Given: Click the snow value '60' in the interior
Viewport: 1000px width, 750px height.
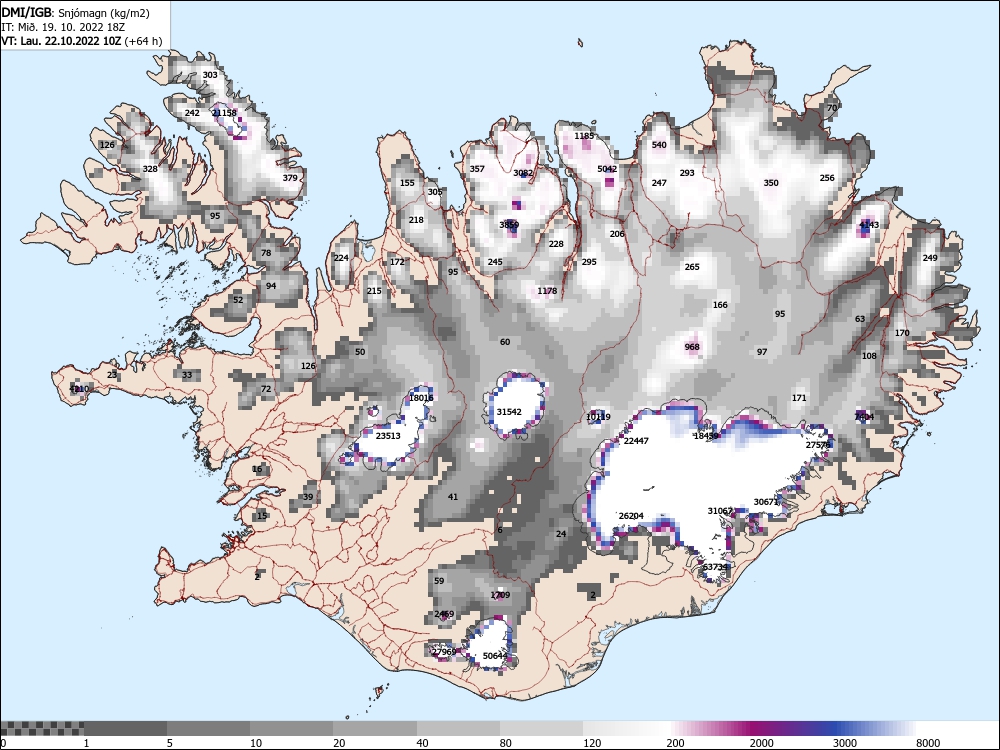Looking at the screenshot, I should (504, 342).
